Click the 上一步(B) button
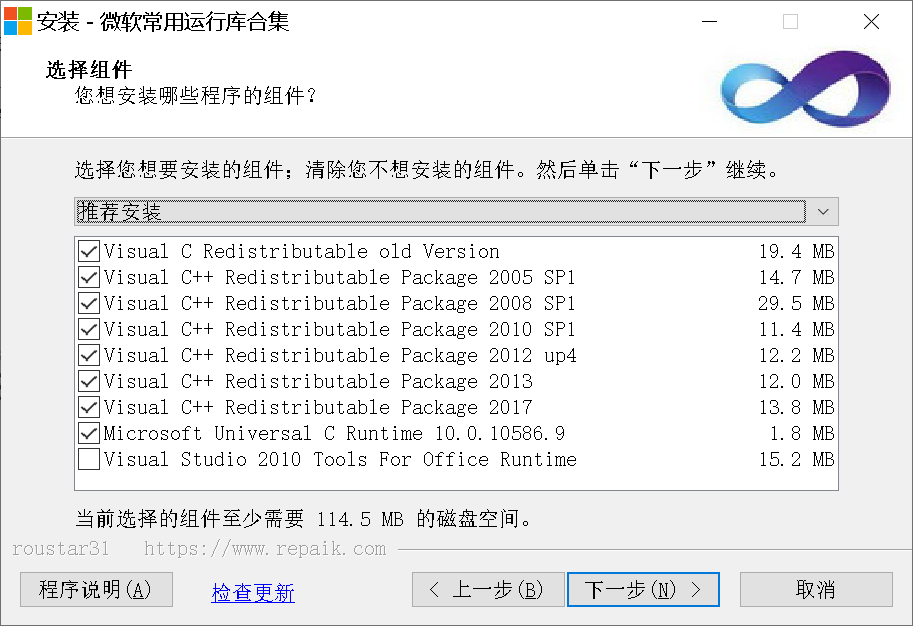Image resolution: width=913 pixels, height=626 pixels. click(x=488, y=589)
